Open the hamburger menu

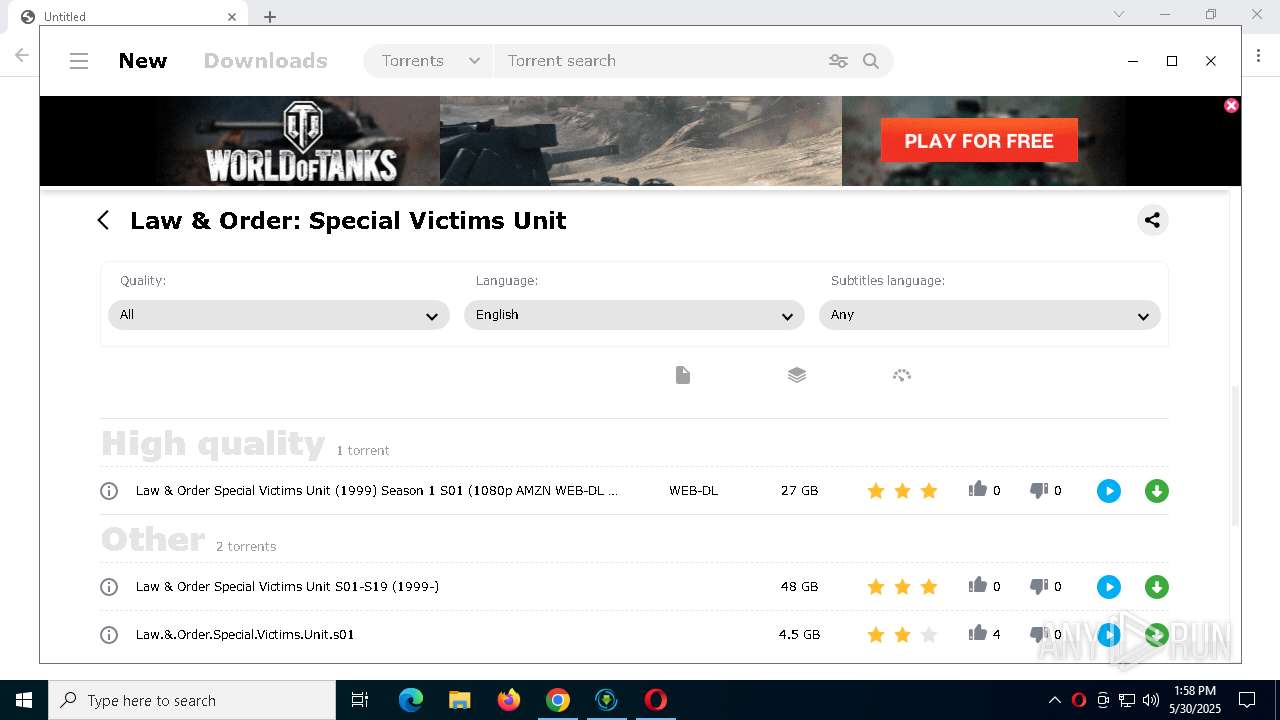point(79,61)
